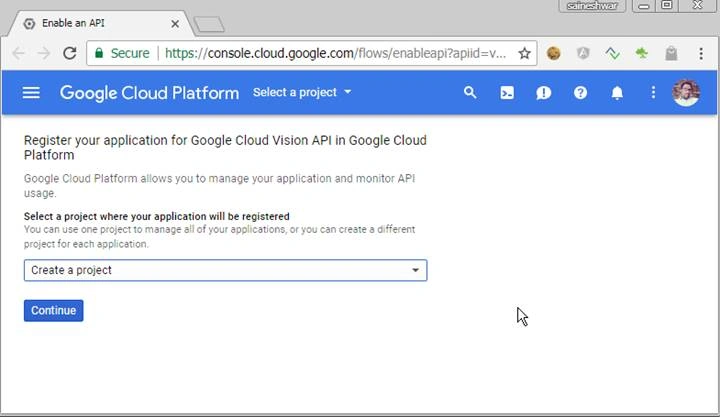The width and height of the screenshot is (720, 417).
Task: Click the search magnifier icon in header
Action: [x=470, y=93]
